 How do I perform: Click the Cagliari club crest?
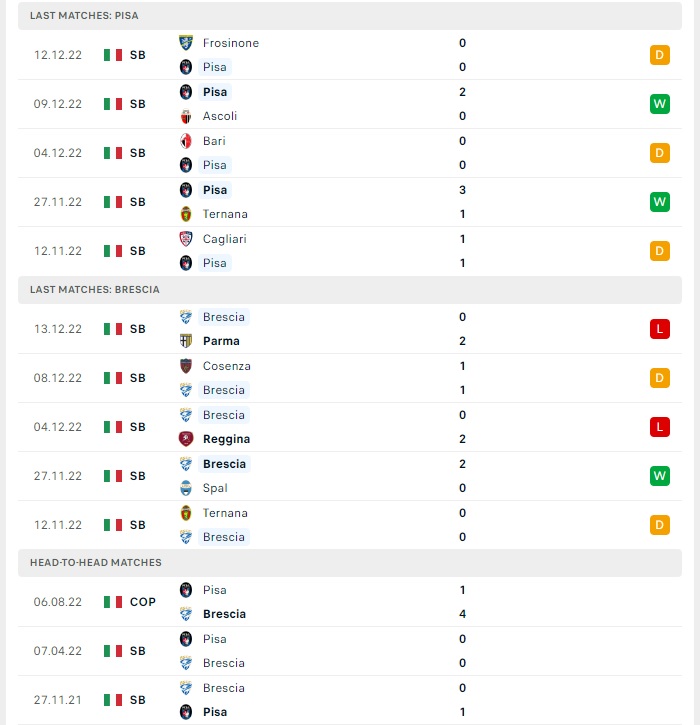pyautogui.click(x=186, y=239)
